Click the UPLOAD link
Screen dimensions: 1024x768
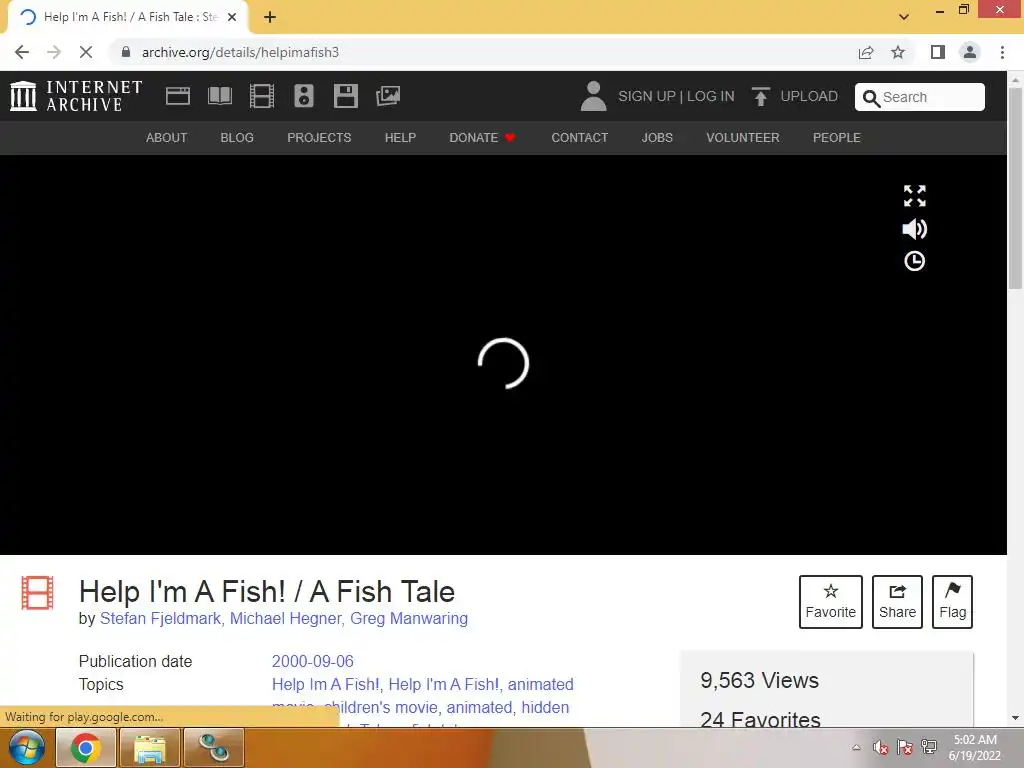pyautogui.click(x=808, y=97)
